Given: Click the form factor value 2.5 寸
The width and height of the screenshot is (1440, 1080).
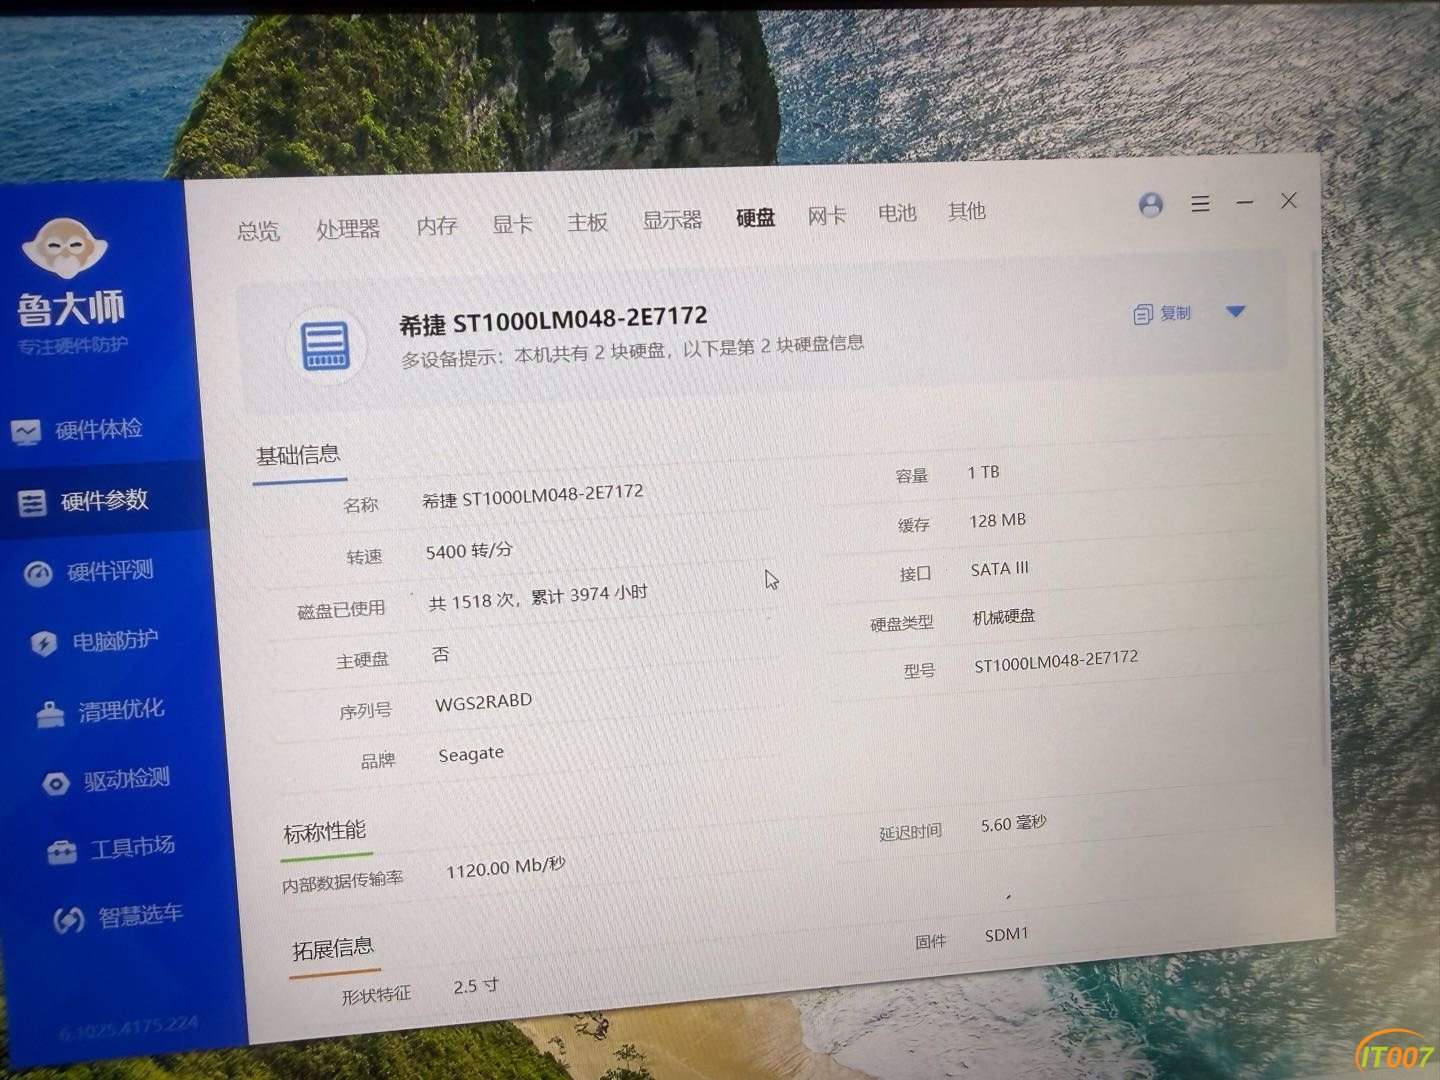Looking at the screenshot, I should pyautogui.click(x=476, y=986).
